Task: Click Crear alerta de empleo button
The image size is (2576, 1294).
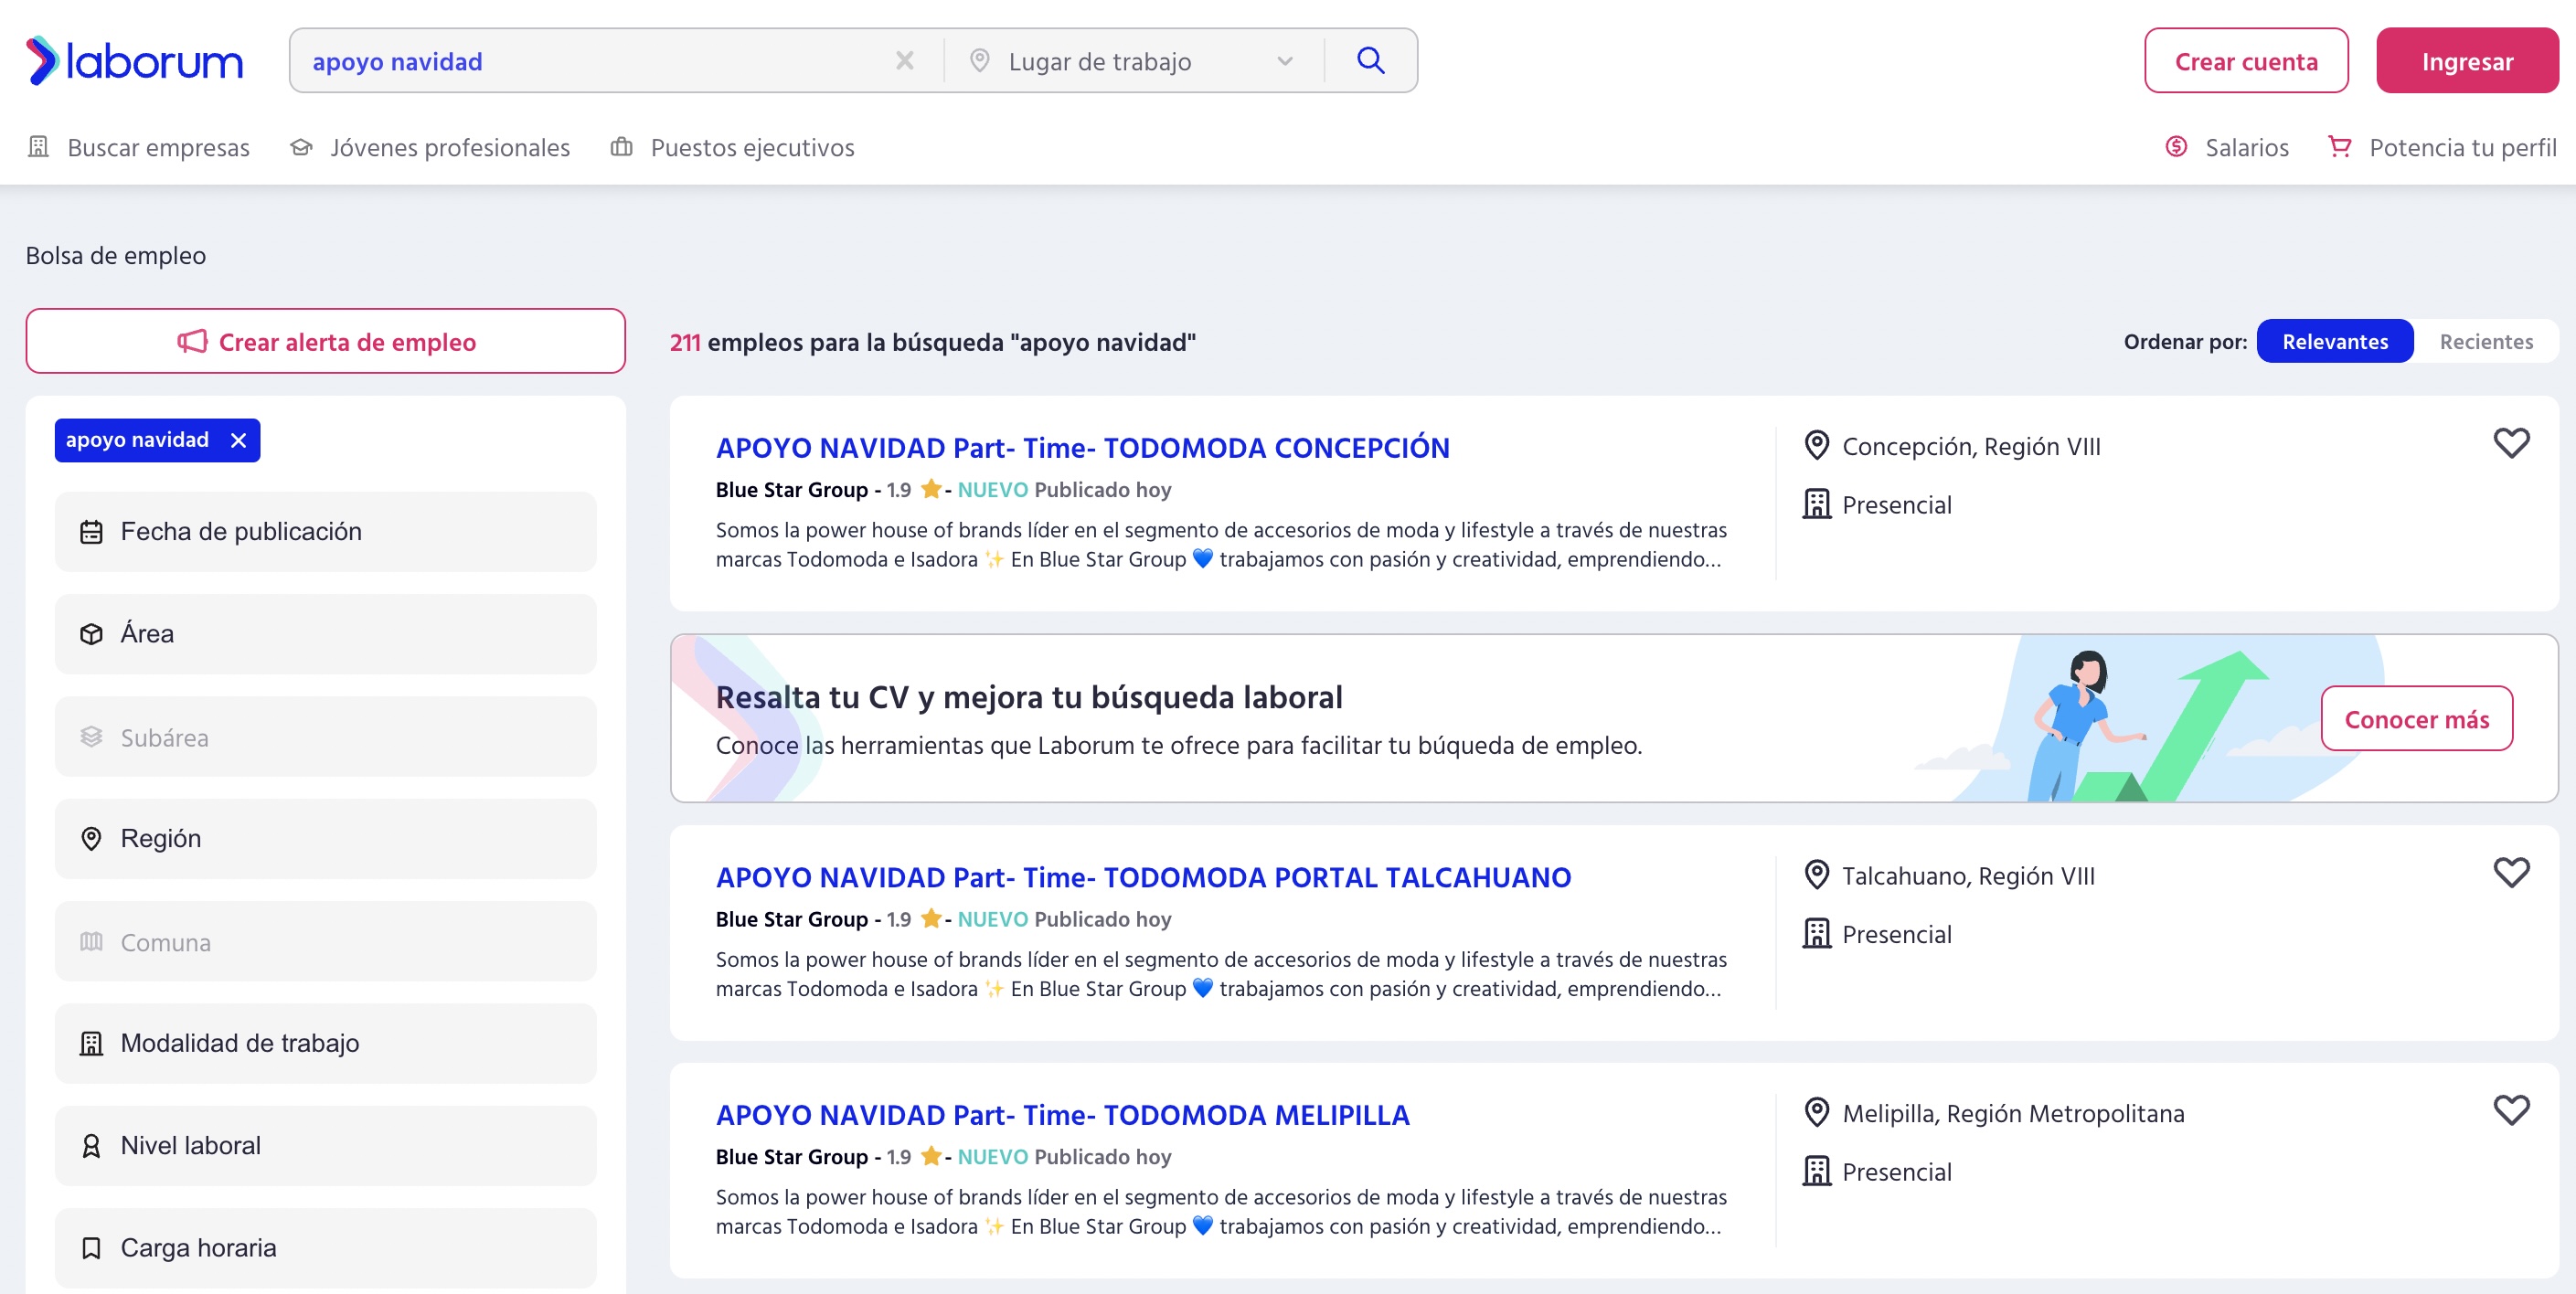Action: [x=325, y=341]
